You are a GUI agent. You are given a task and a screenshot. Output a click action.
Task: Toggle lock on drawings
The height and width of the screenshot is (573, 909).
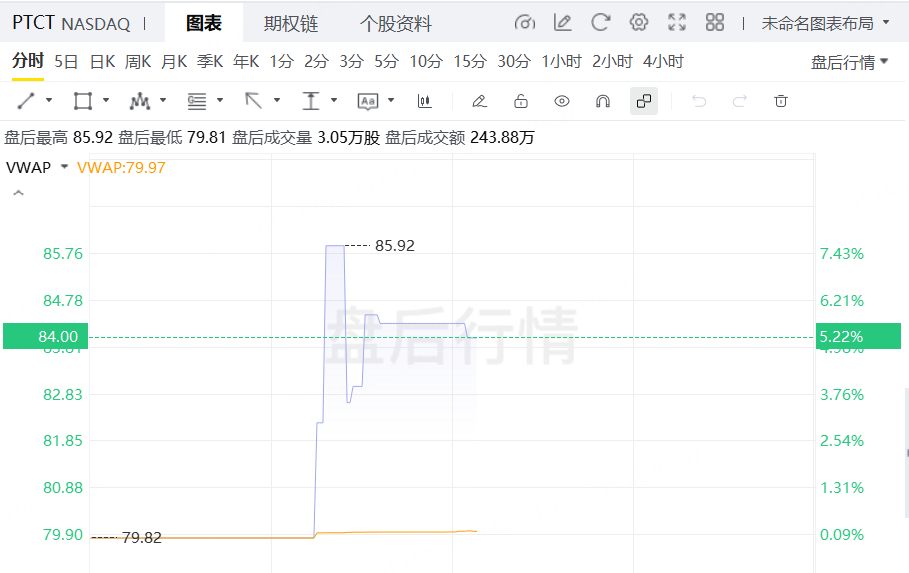(521, 101)
